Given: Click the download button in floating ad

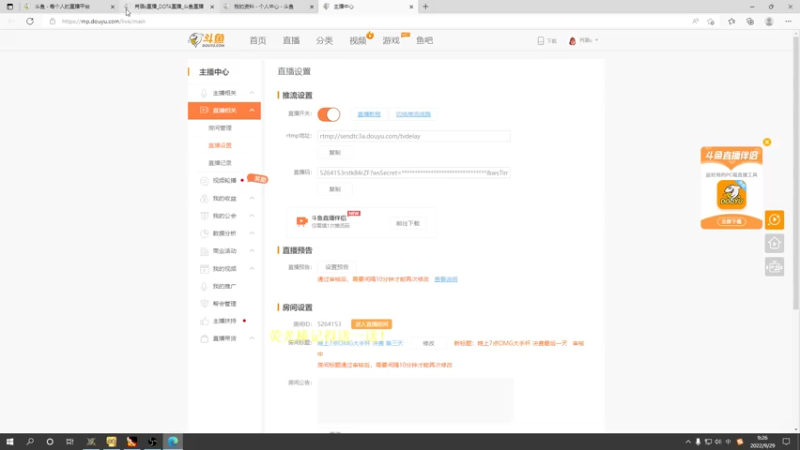Looking at the screenshot, I should coord(732,221).
